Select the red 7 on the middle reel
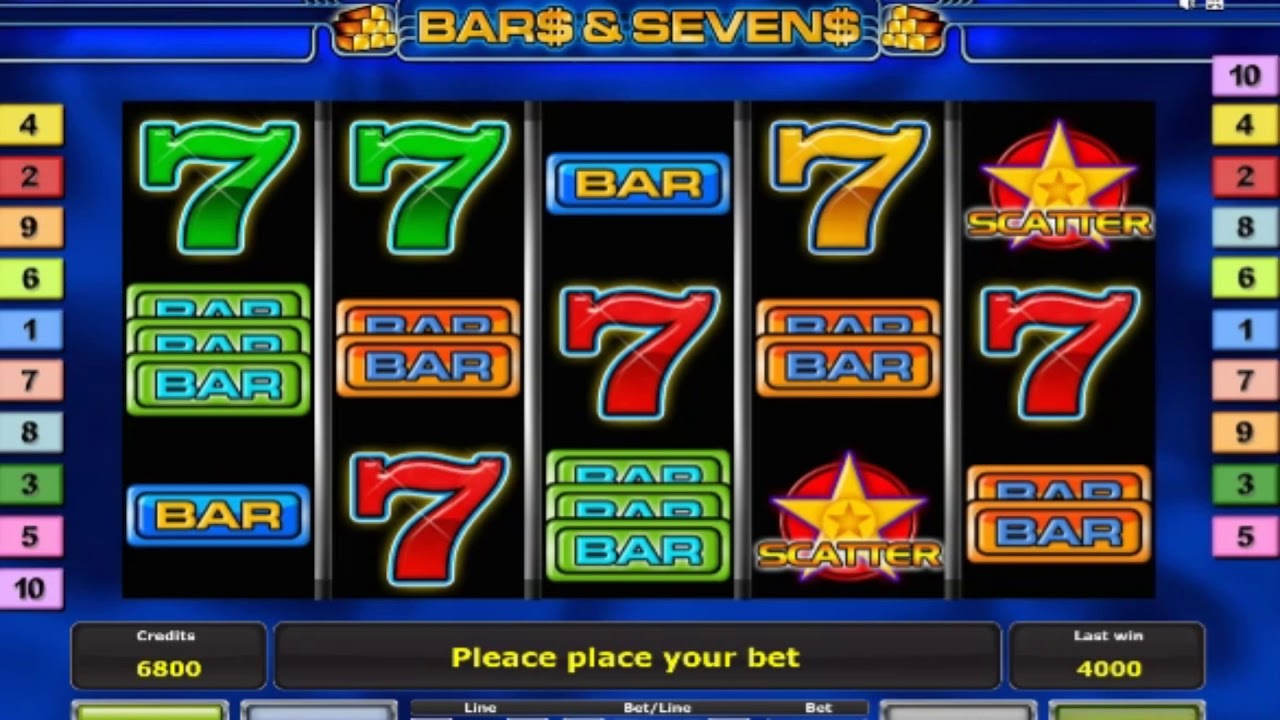The width and height of the screenshot is (1280, 720). click(638, 353)
